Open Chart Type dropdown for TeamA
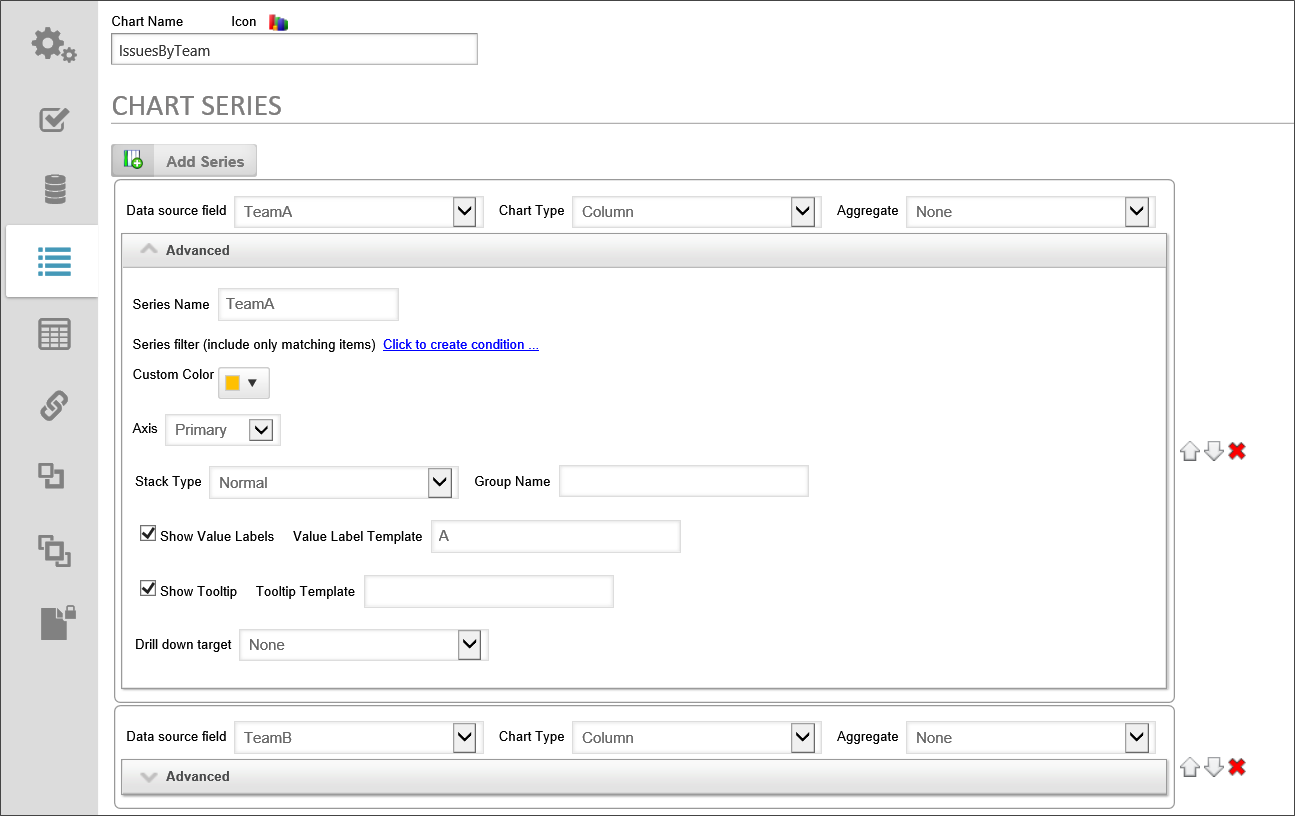This screenshot has height=816, width=1295. point(802,211)
